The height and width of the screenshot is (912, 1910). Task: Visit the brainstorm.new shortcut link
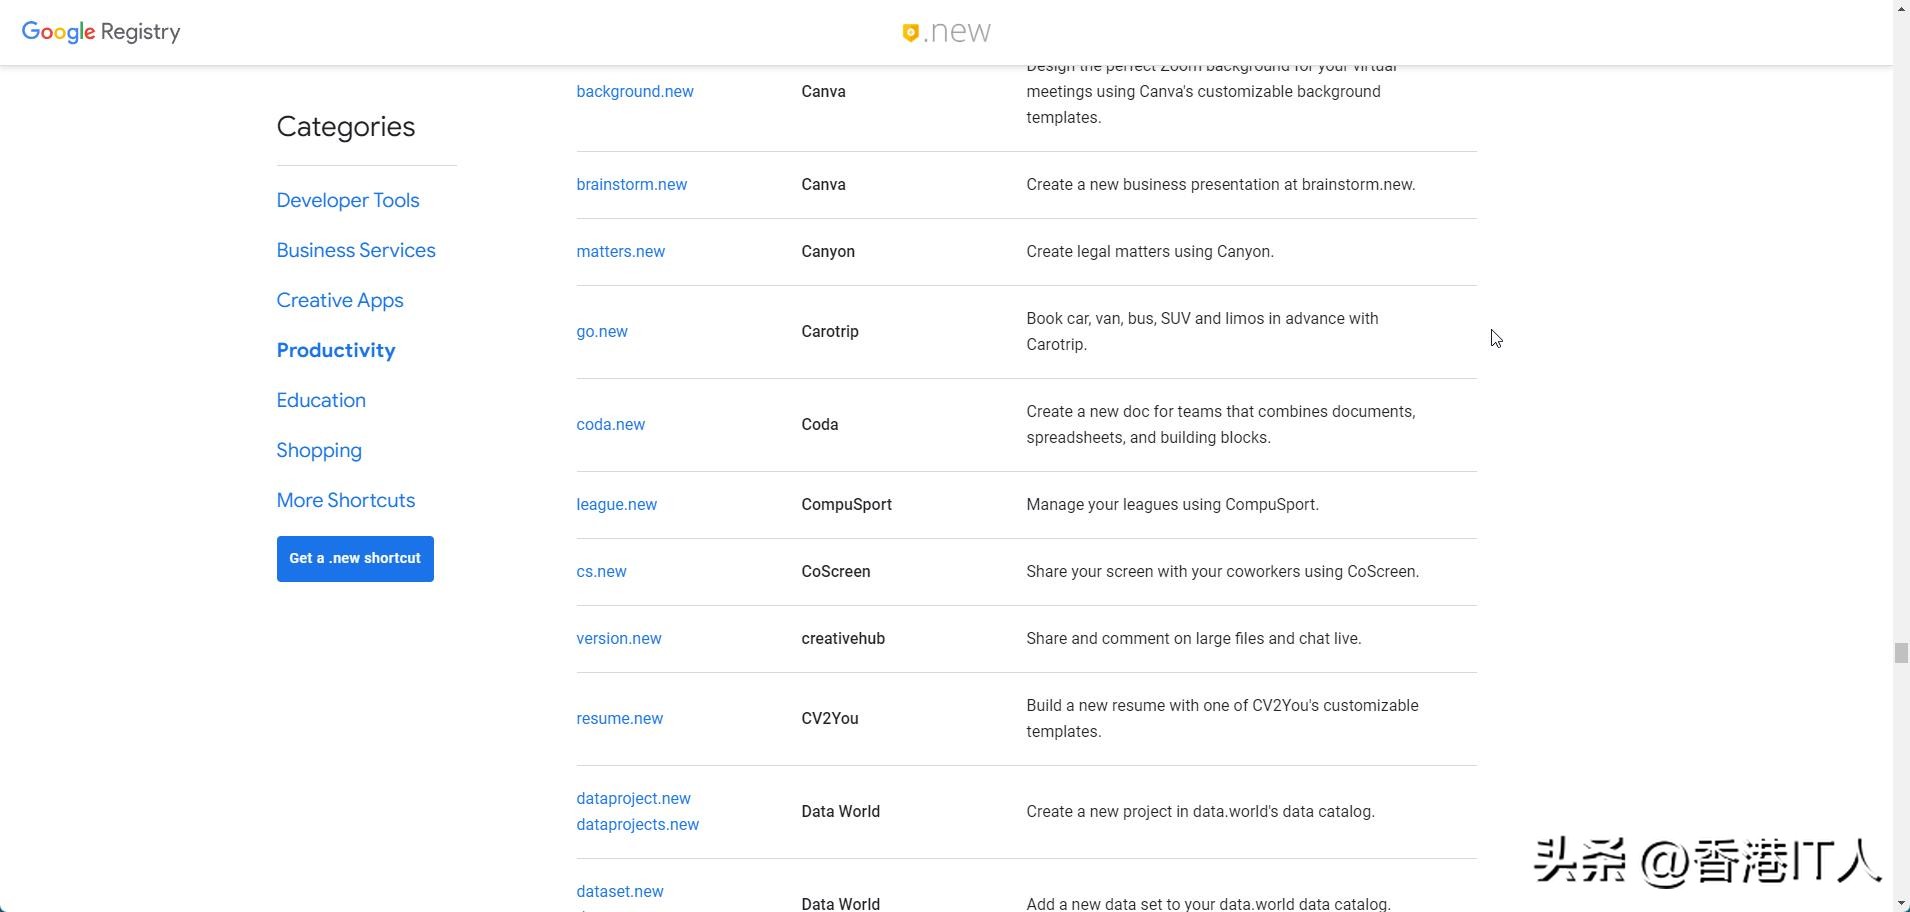tap(632, 184)
